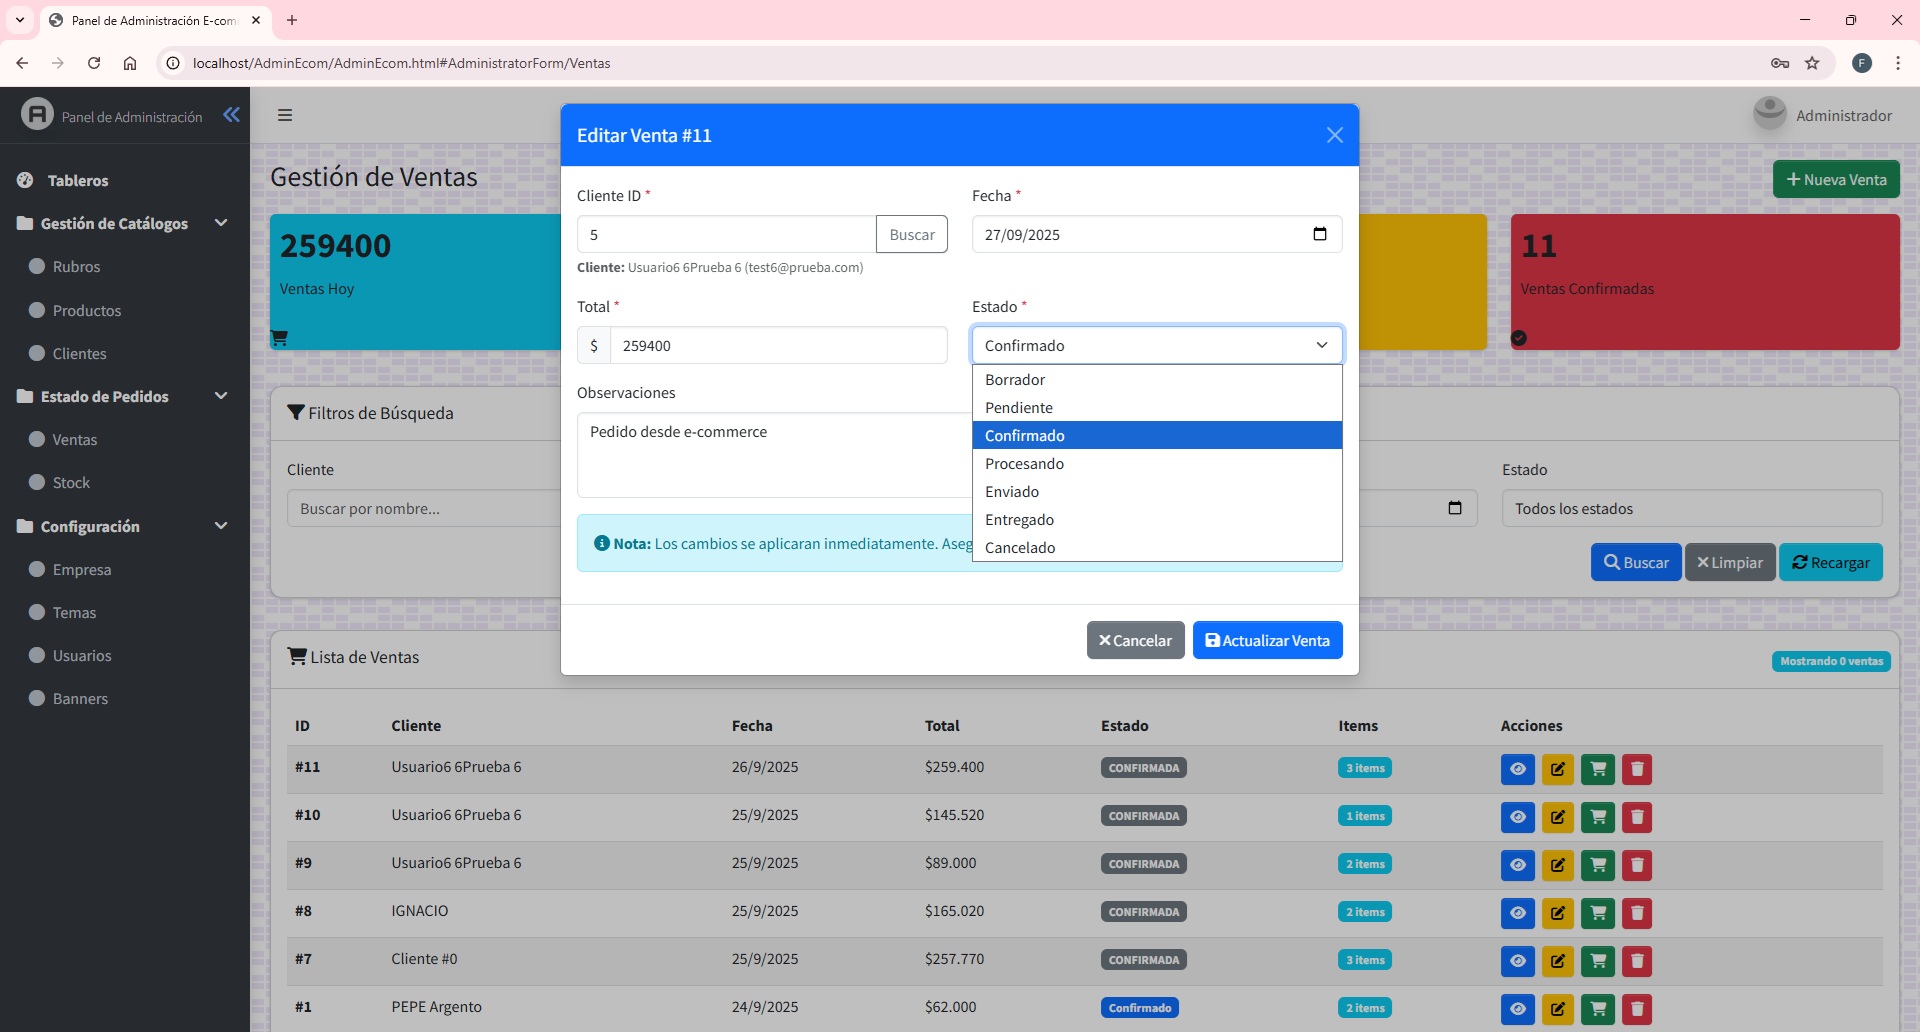The width and height of the screenshot is (1920, 1032).
Task: Collapse the Gestión de Catálogos sidebar section
Action: (x=221, y=223)
